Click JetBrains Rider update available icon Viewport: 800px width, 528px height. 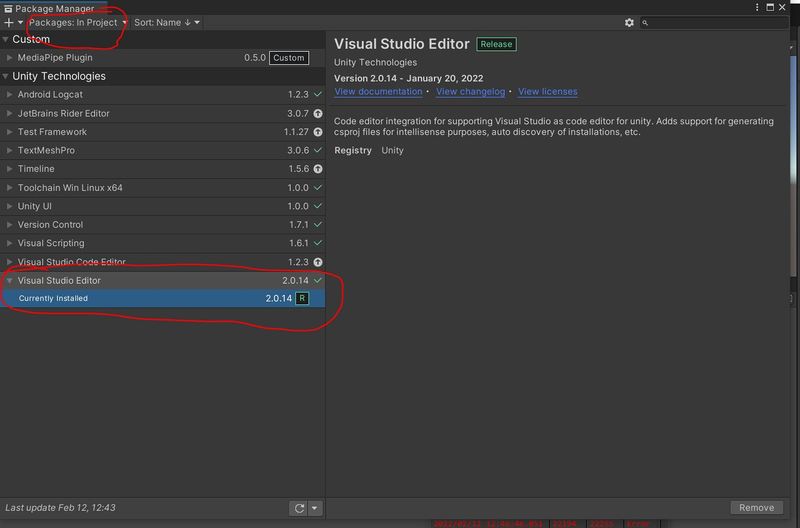point(318,113)
